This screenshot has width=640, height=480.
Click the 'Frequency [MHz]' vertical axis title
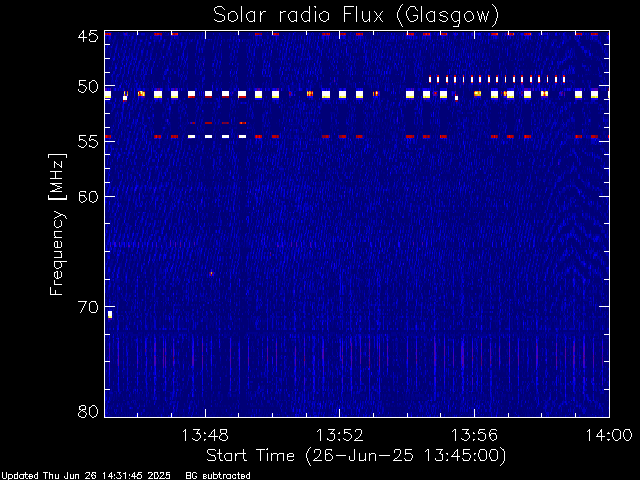point(57,224)
